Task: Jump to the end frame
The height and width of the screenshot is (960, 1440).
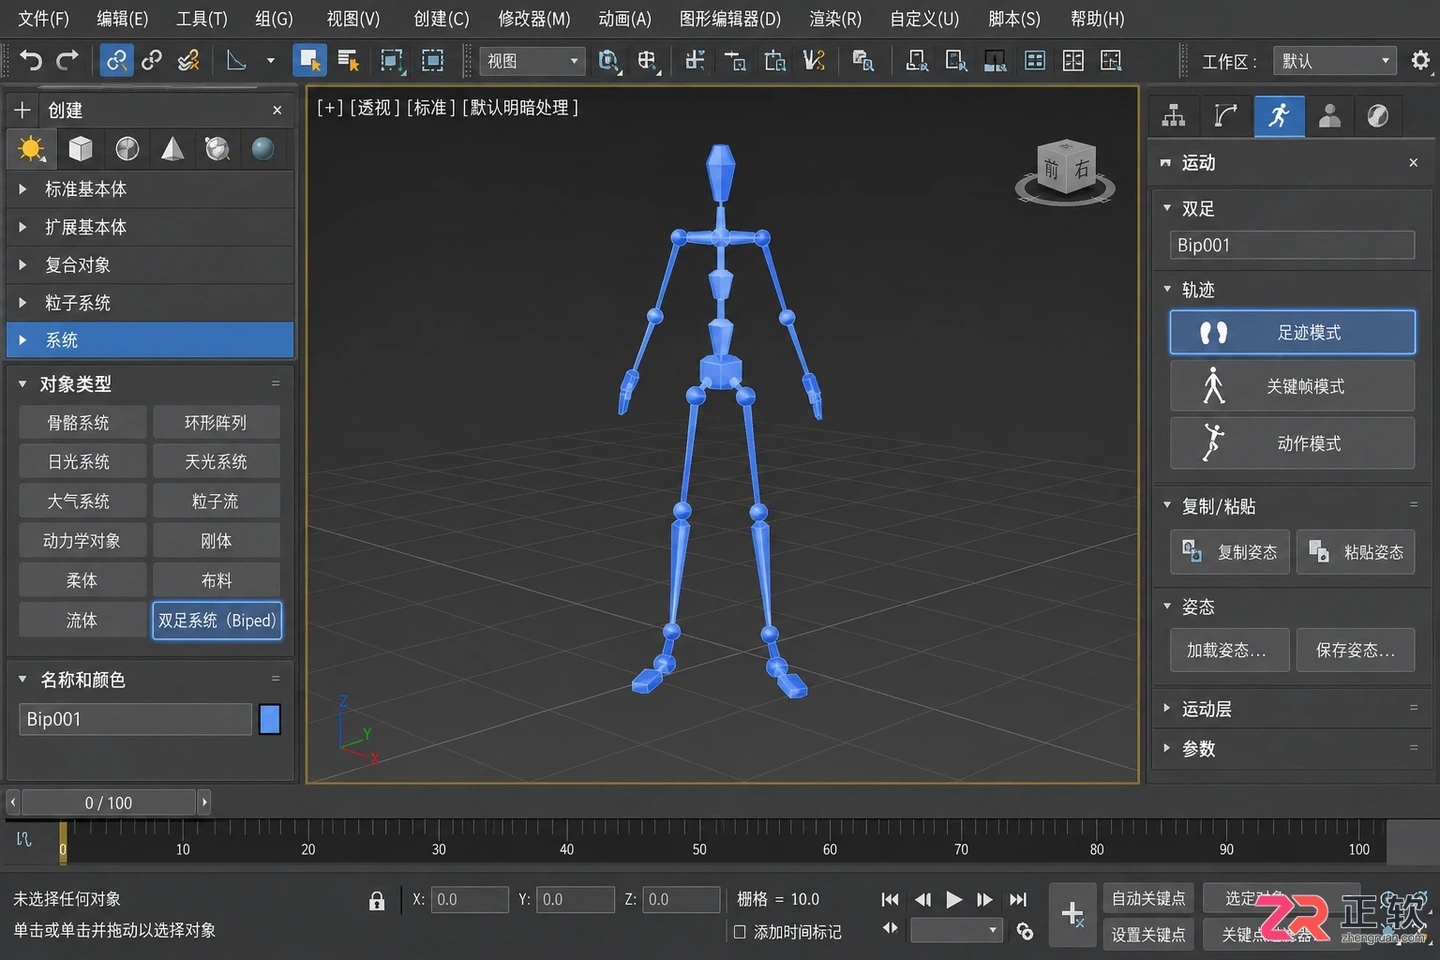Action: click(1018, 900)
